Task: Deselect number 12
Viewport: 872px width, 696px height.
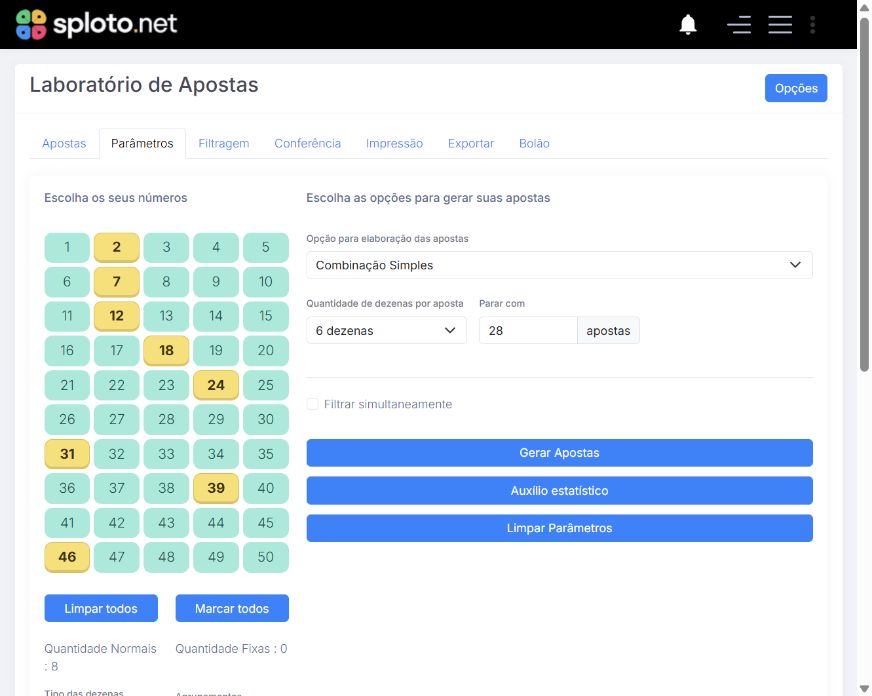Action: tap(117, 316)
